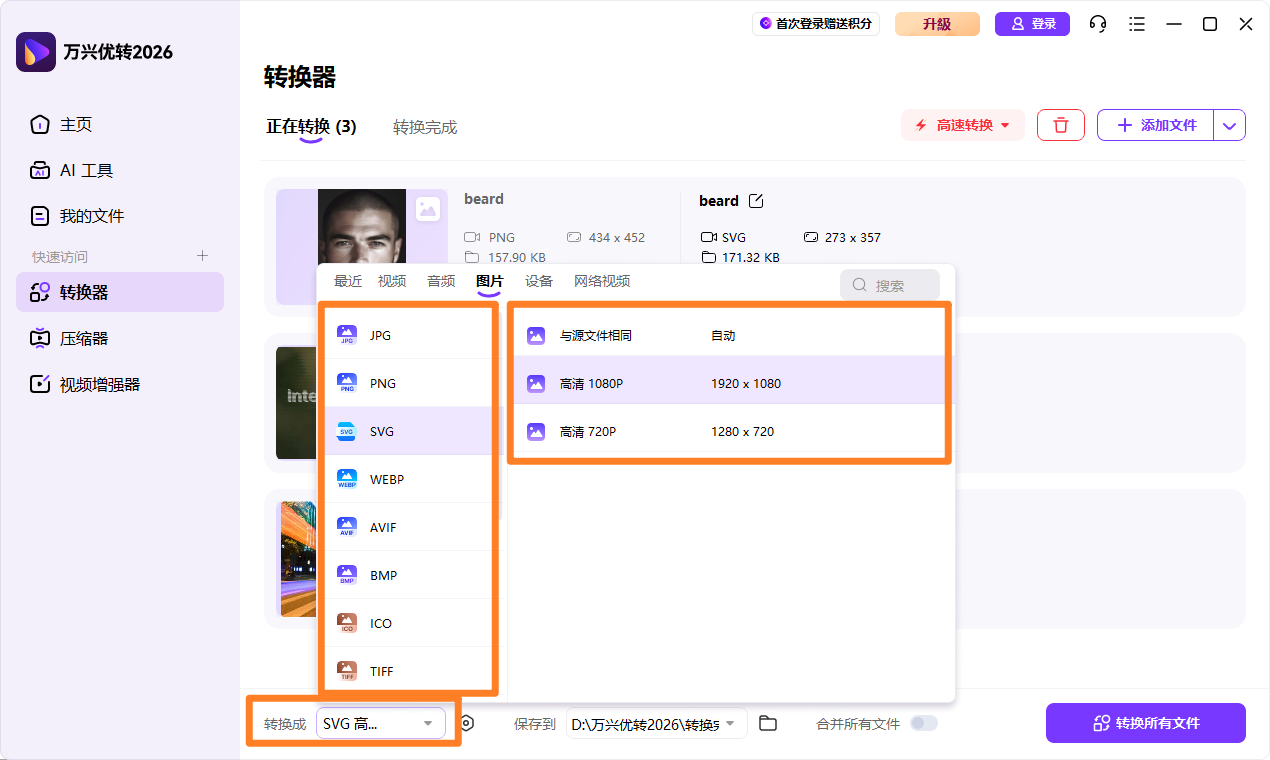The height and width of the screenshot is (760, 1270).
Task: Click the headphones support icon
Action: coord(1098,24)
